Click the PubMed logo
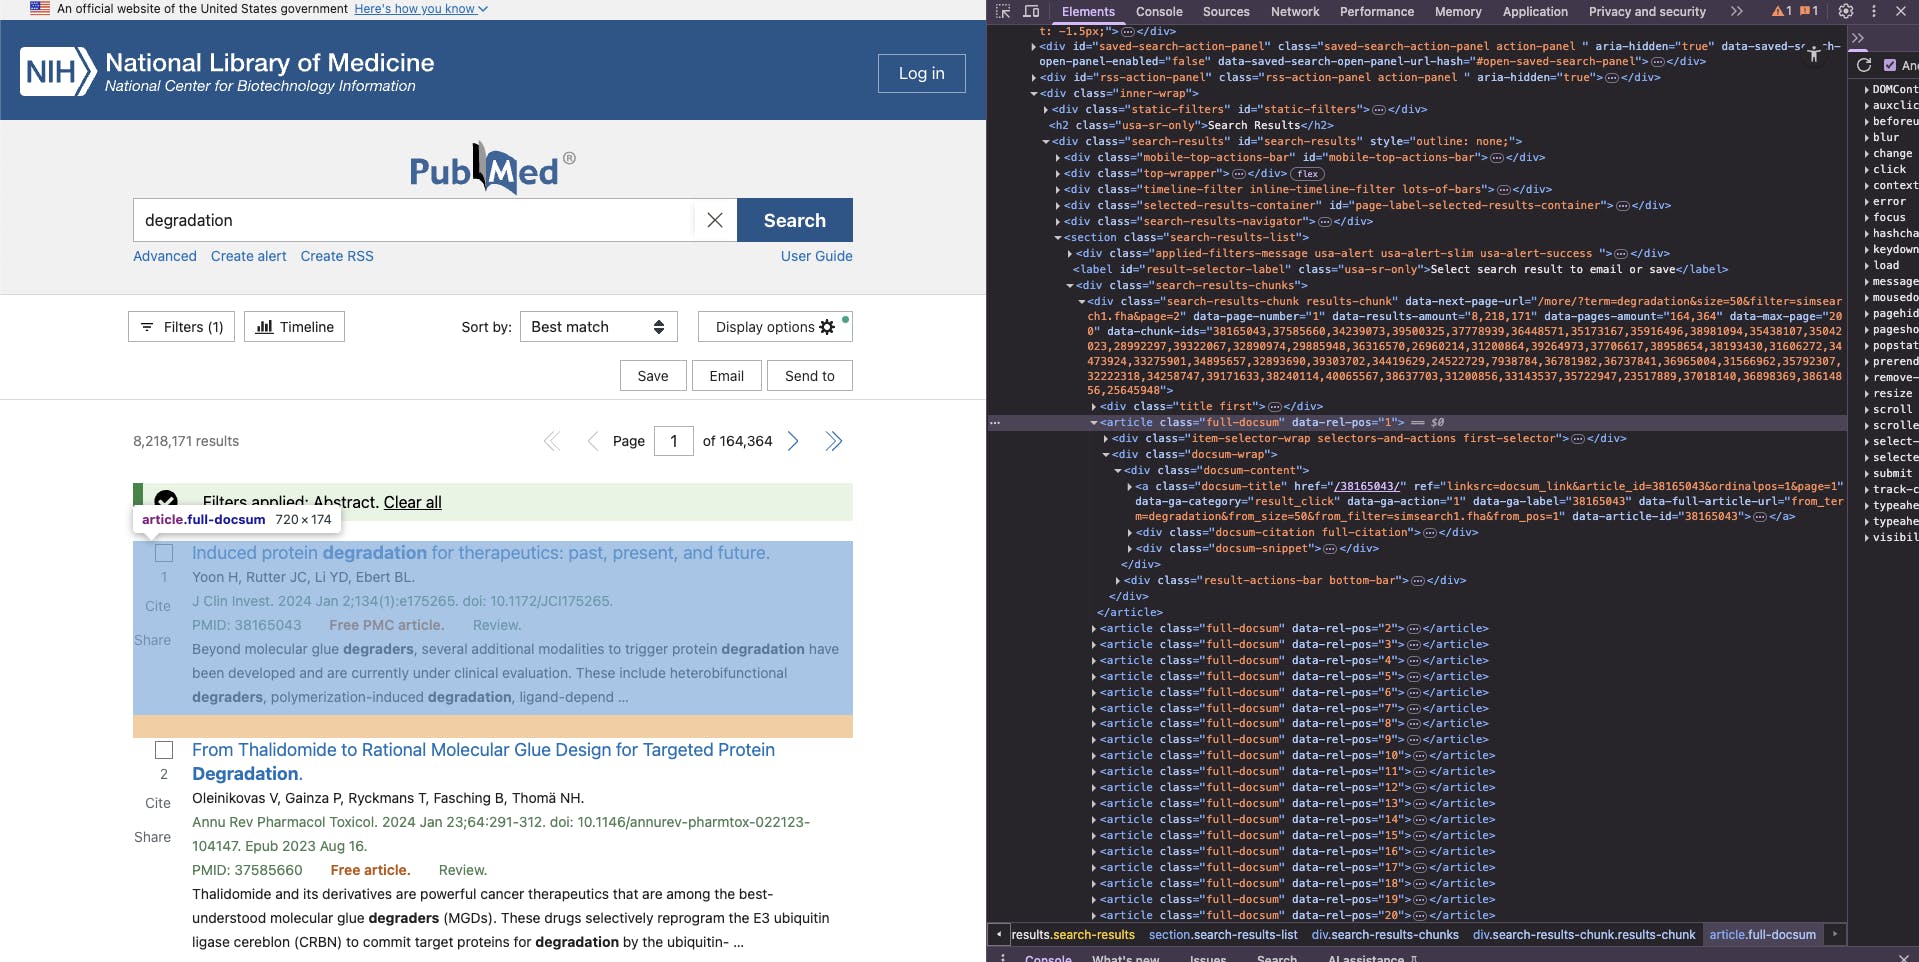The image size is (1919, 962). [x=492, y=168]
